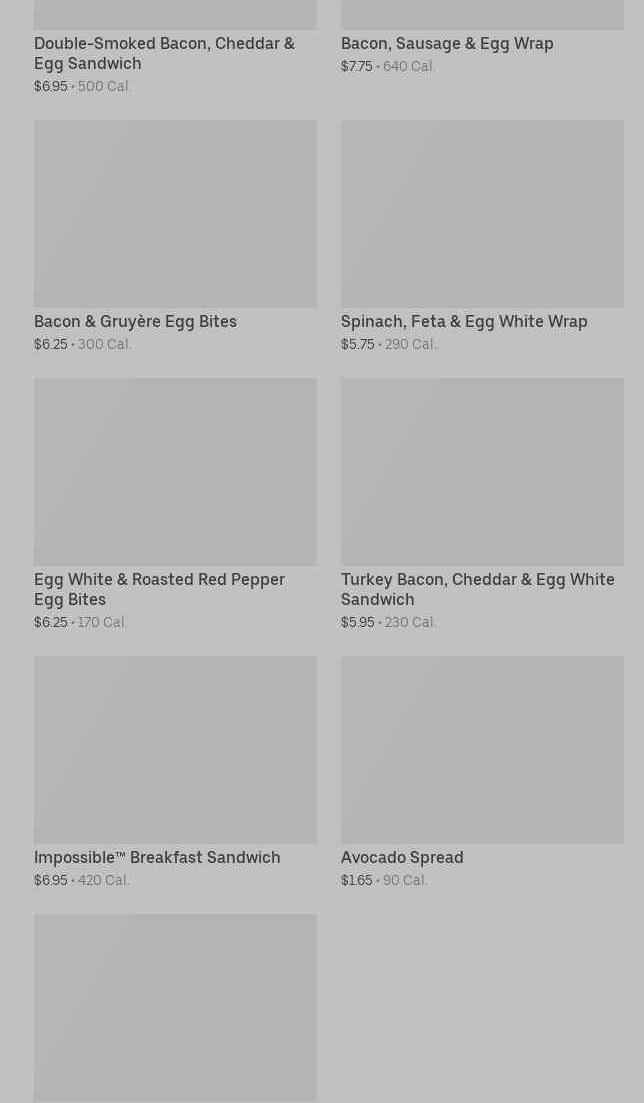The image size is (644, 1103).
Task: Open Turkey Bacon, Cheddar & Egg White Sandwich title
Action: click(477, 589)
